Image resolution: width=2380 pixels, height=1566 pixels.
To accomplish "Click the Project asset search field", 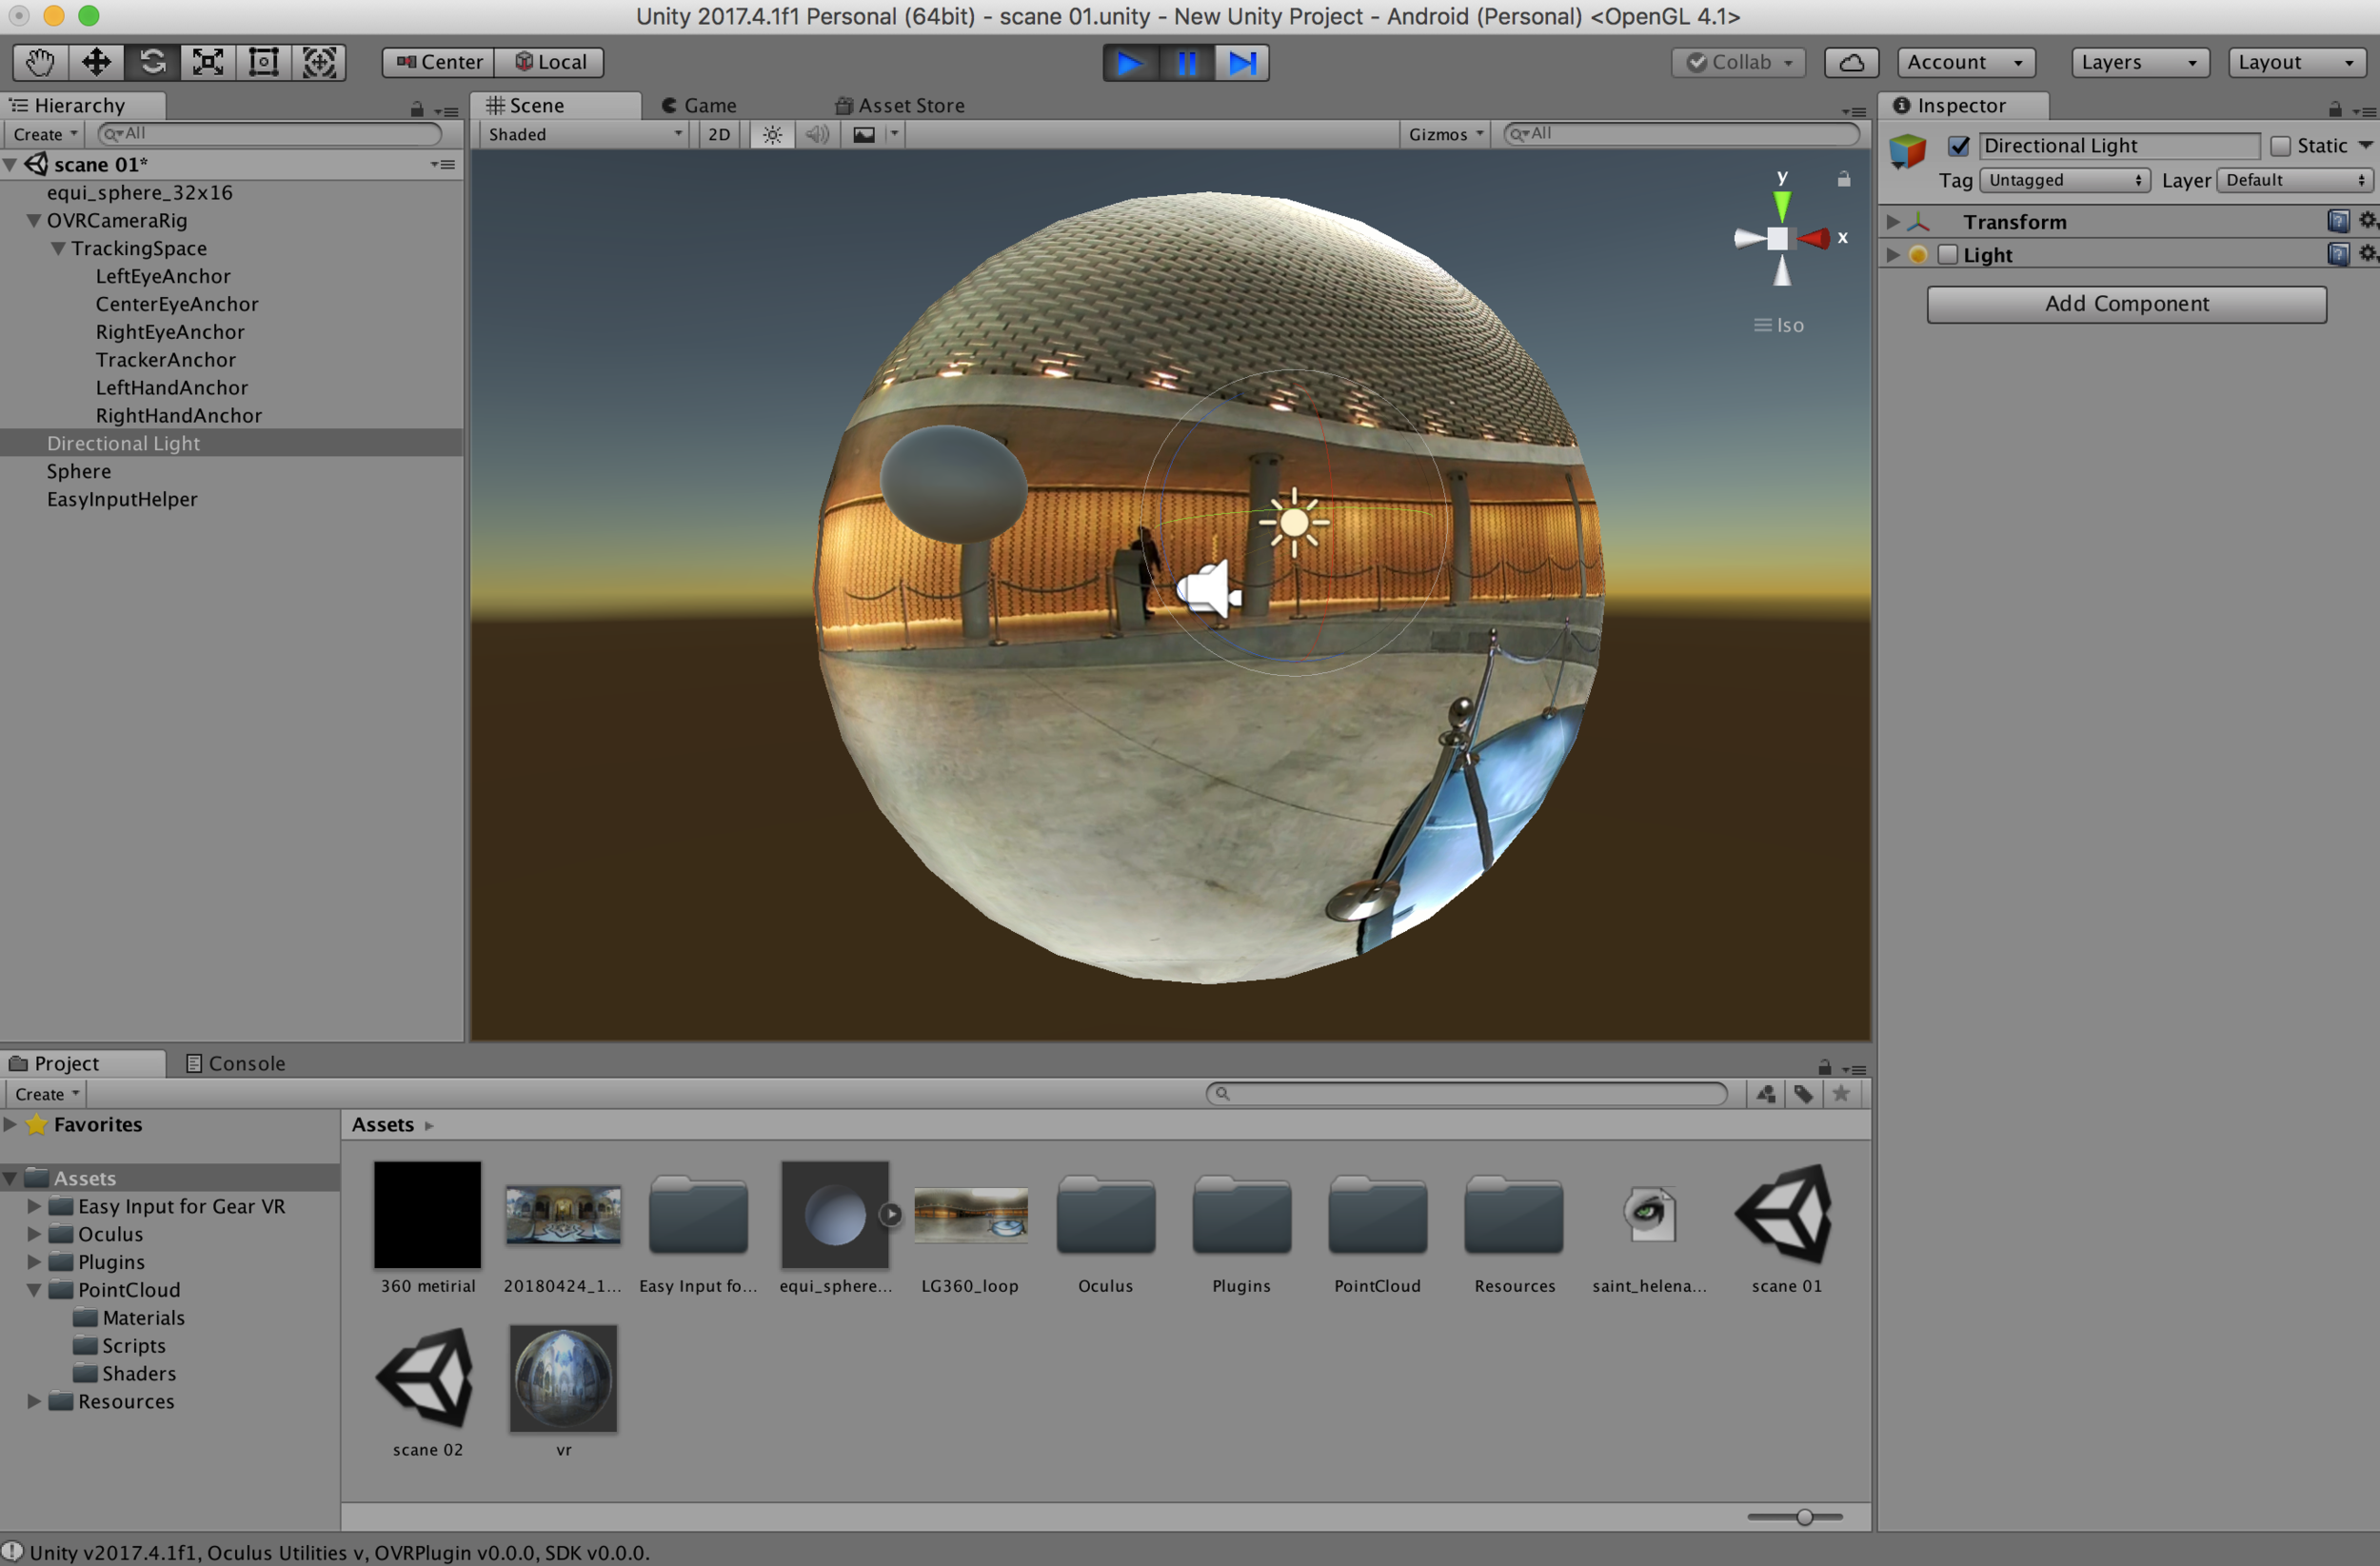I will pos(1466,1093).
